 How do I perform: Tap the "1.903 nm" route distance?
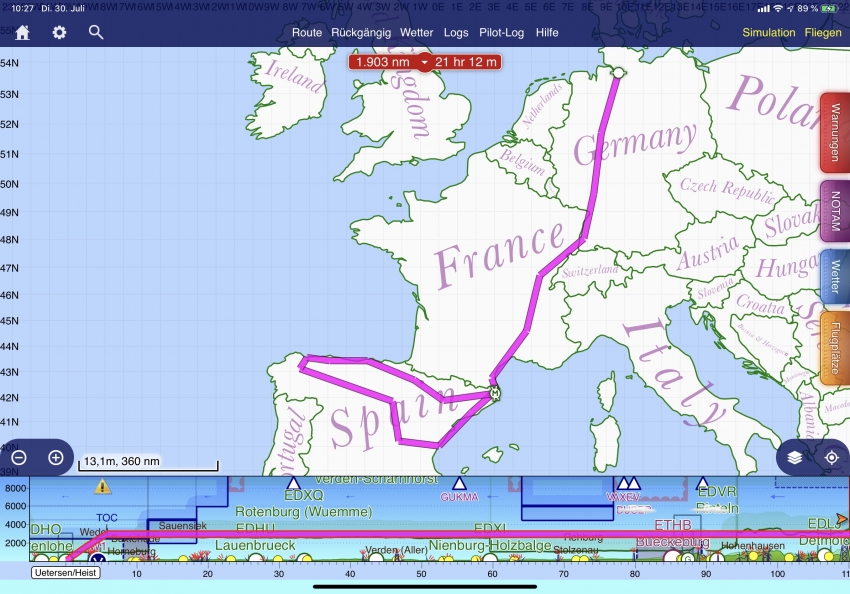[x=383, y=62]
